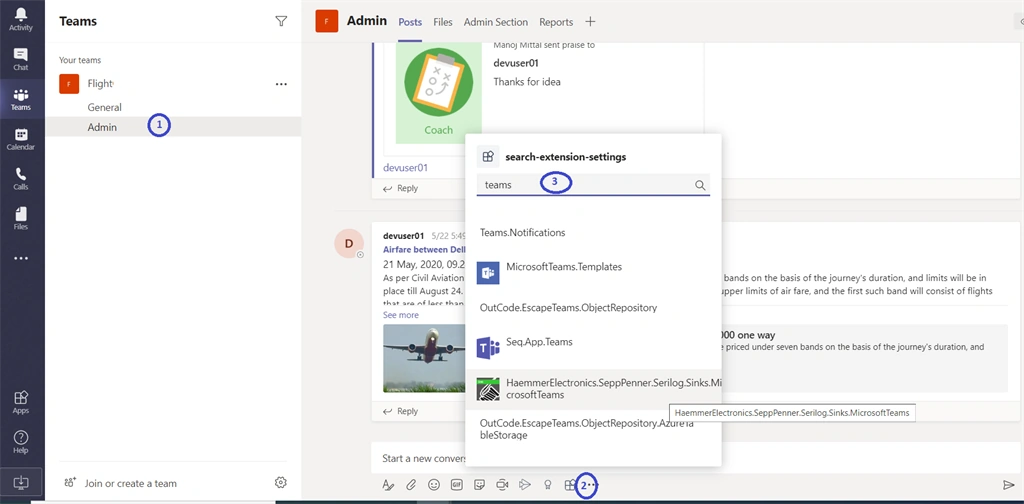Open the Airfare between Delhi headline link

click(424, 249)
